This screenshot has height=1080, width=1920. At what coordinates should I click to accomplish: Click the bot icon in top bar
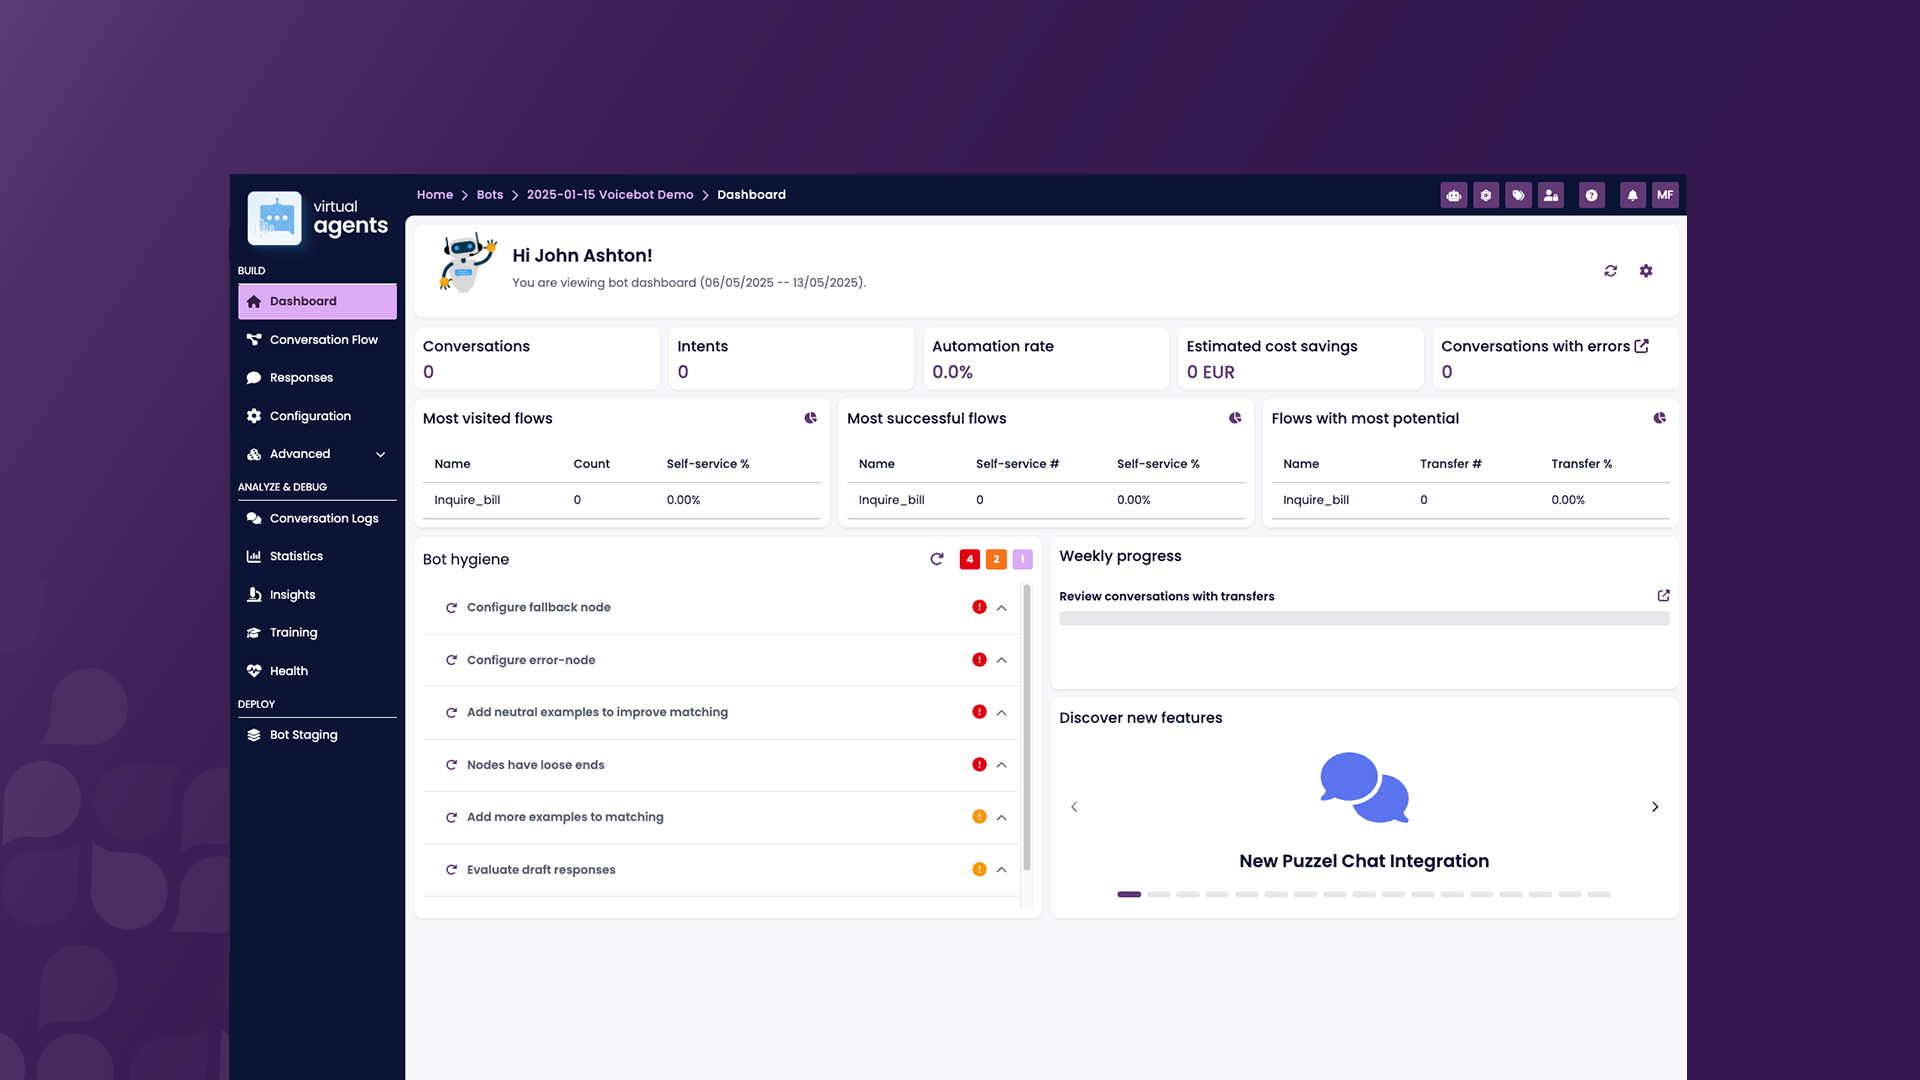[x=1453, y=195]
